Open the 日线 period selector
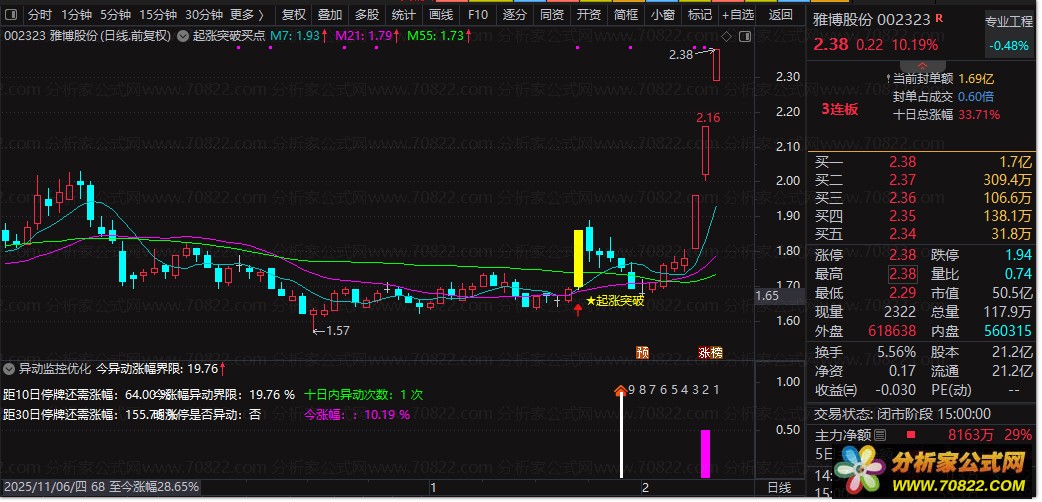1042x502 pixels. click(780, 487)
